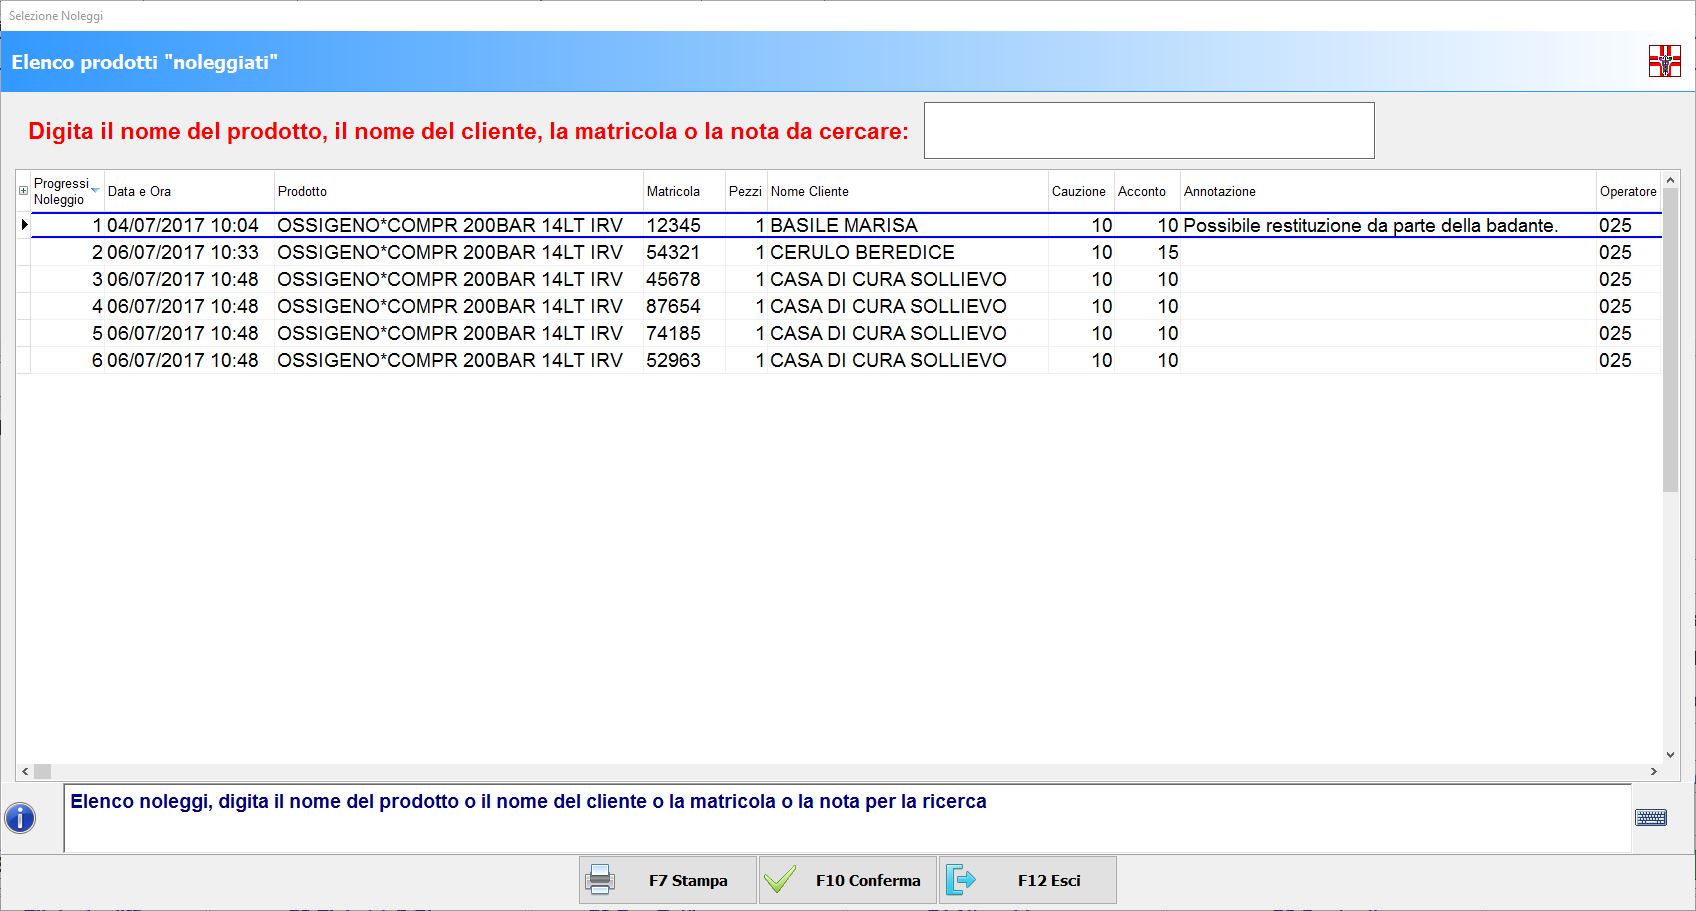Click the pharmacy cross logo icon

click(x=1664, y=61)
